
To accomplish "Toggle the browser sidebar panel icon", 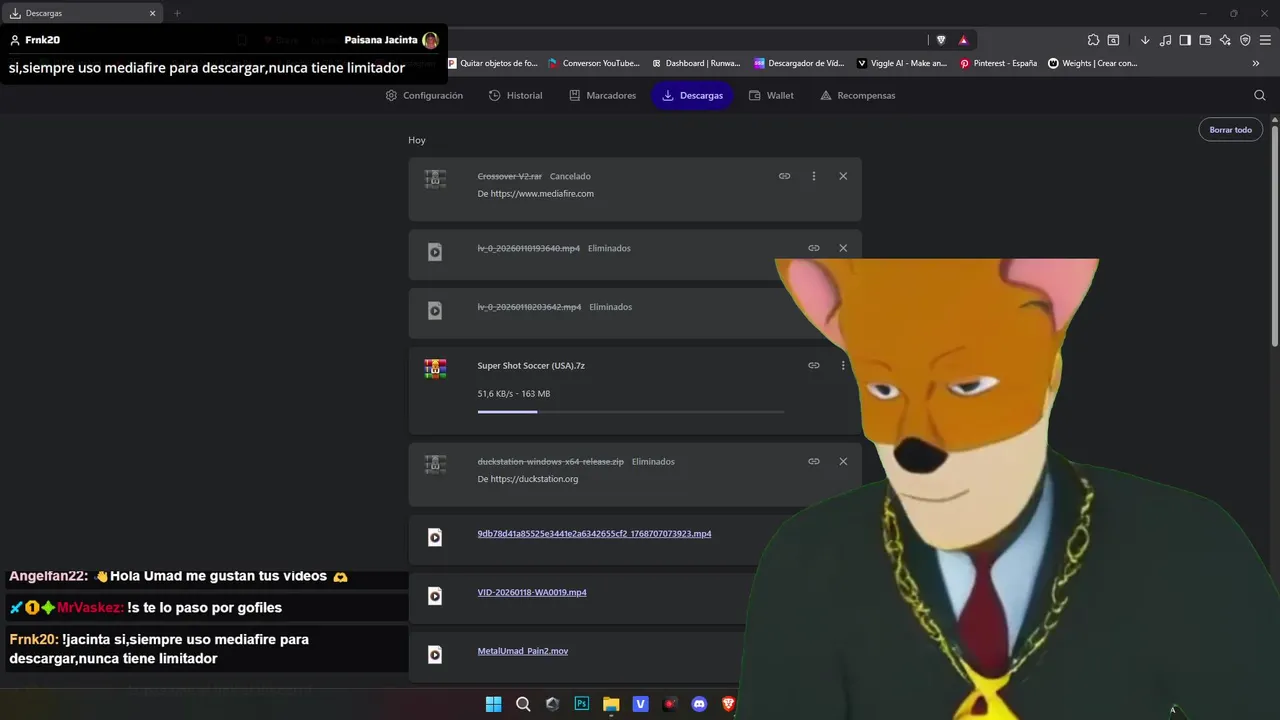I will pyautogui.click(x=1185, y=40).
